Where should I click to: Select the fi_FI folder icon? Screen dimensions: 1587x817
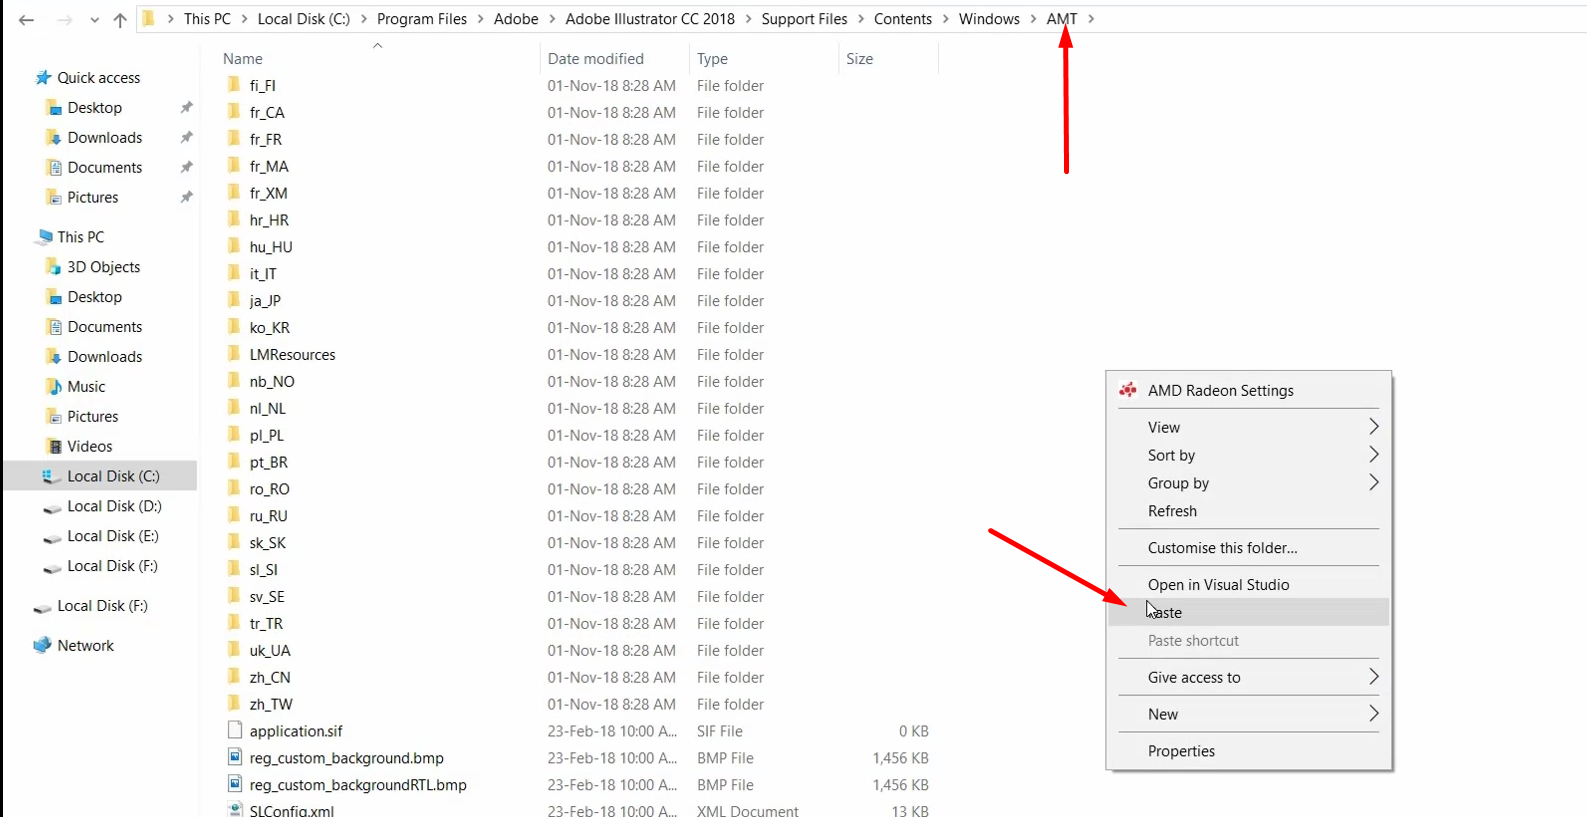click(234, 85)
